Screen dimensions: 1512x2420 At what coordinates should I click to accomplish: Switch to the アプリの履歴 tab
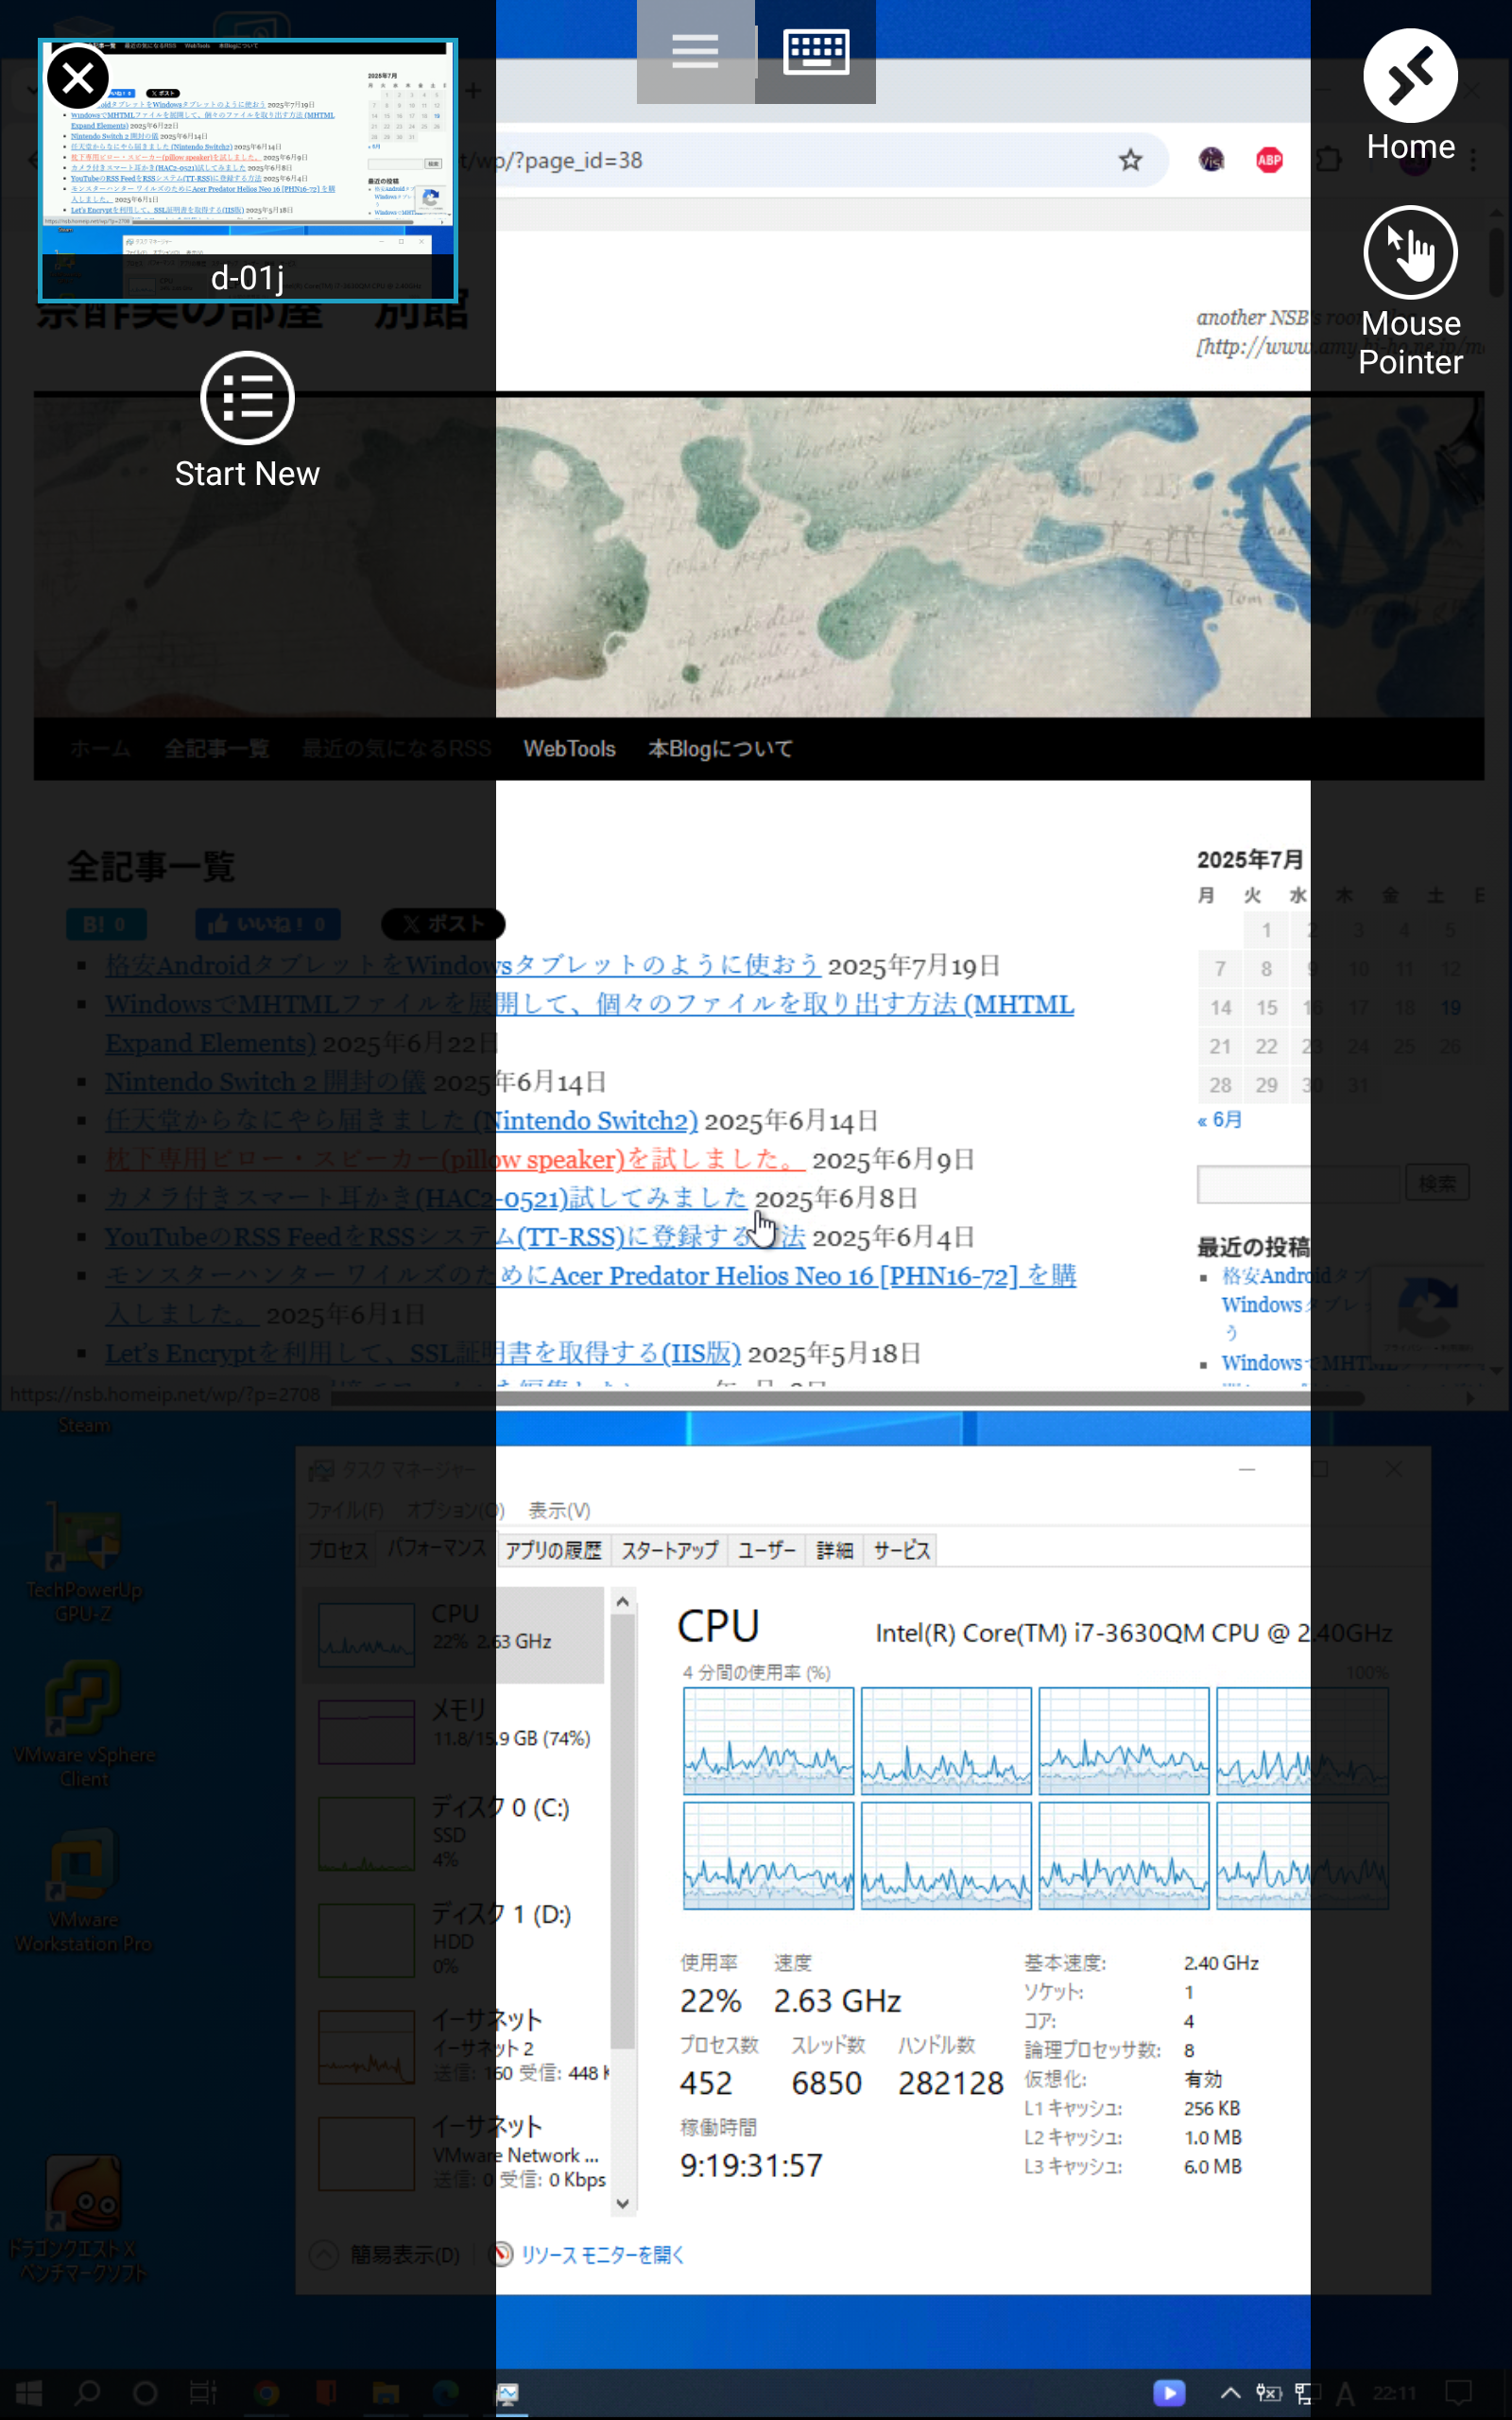click(553, 1550)
